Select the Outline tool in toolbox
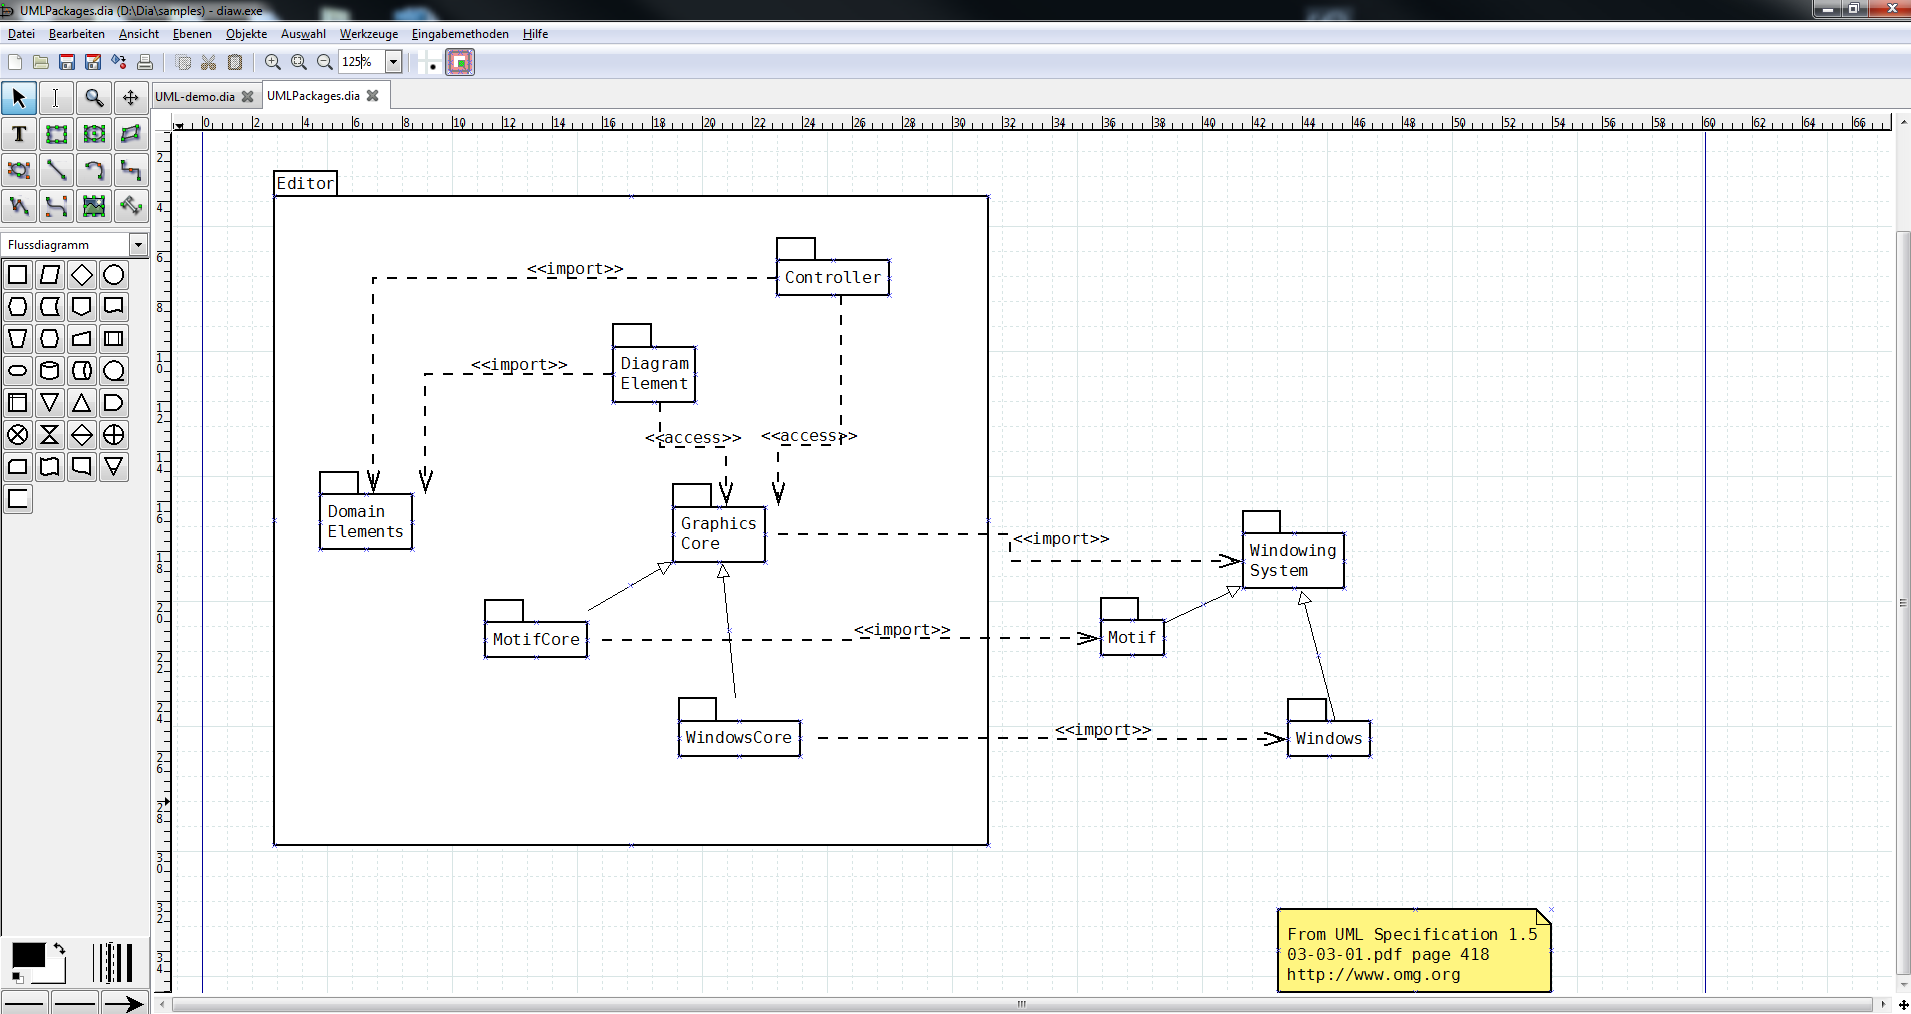Screen dimensions: 1911x1014 point(131,206)
